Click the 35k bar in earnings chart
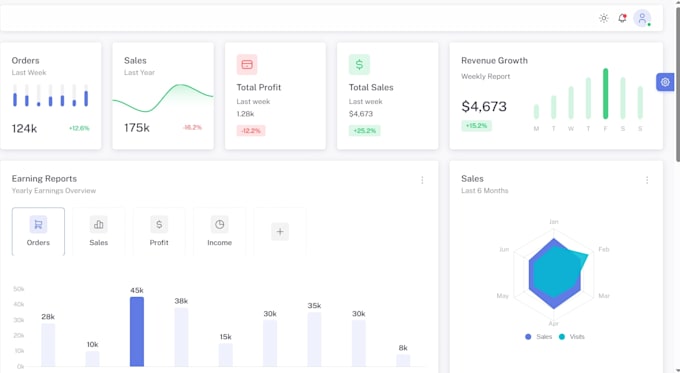Image resolution: width=680 pixels, height=373 pixels. pyautogui.click(x=314, y=339)
